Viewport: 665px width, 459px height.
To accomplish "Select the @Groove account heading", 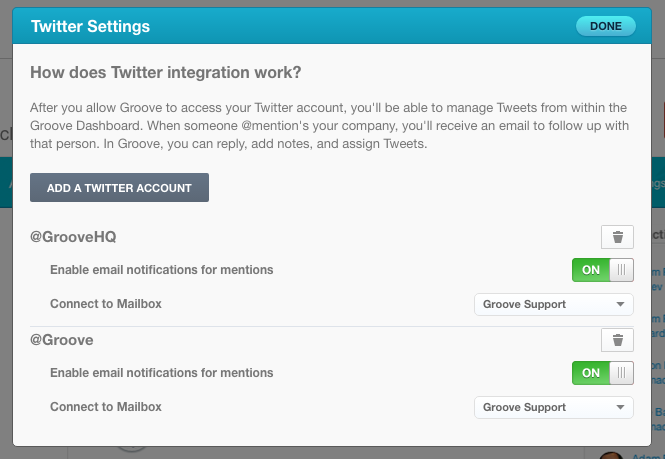I will click(x=61, y=340).
